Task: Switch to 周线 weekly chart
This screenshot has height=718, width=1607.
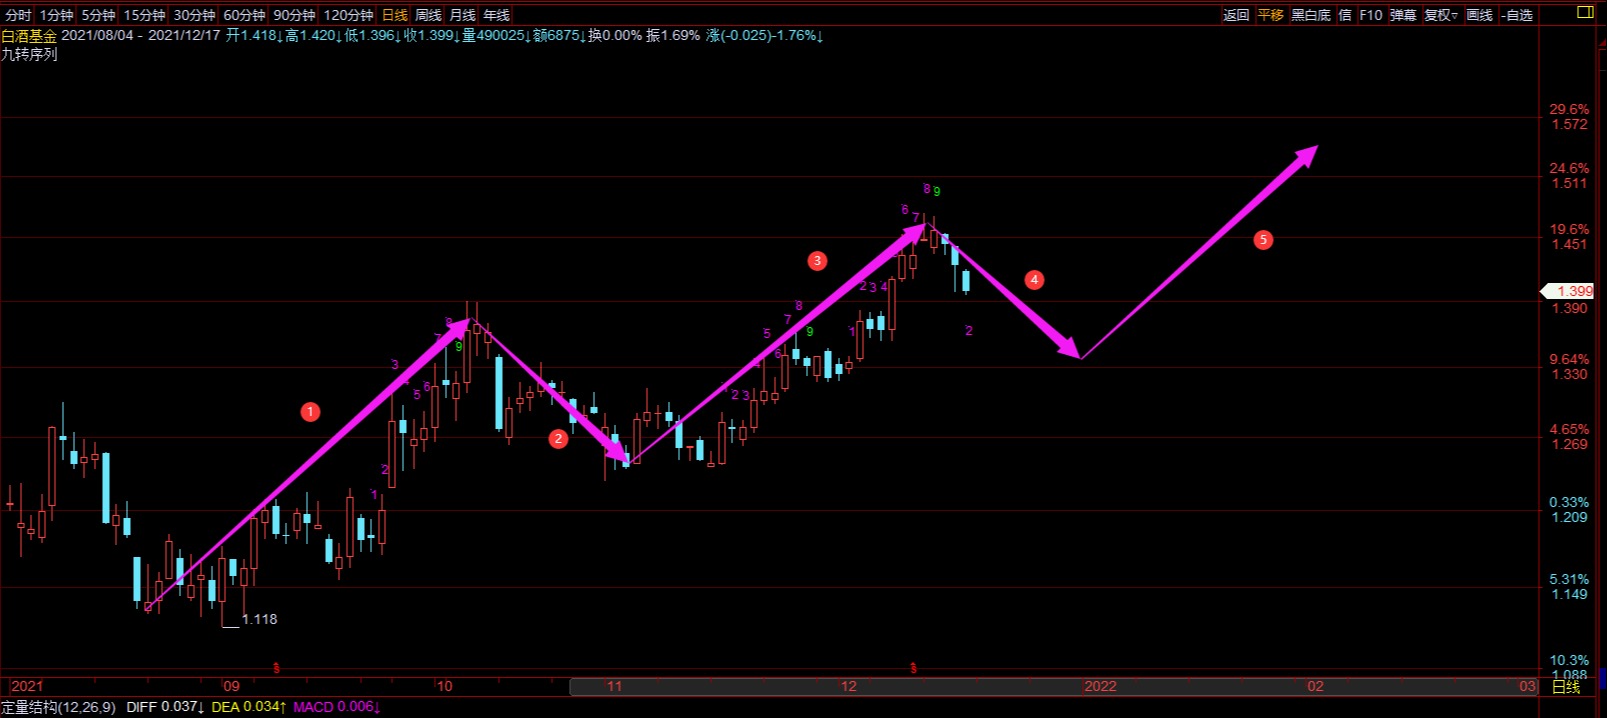Action: click(x=428, y=15)
